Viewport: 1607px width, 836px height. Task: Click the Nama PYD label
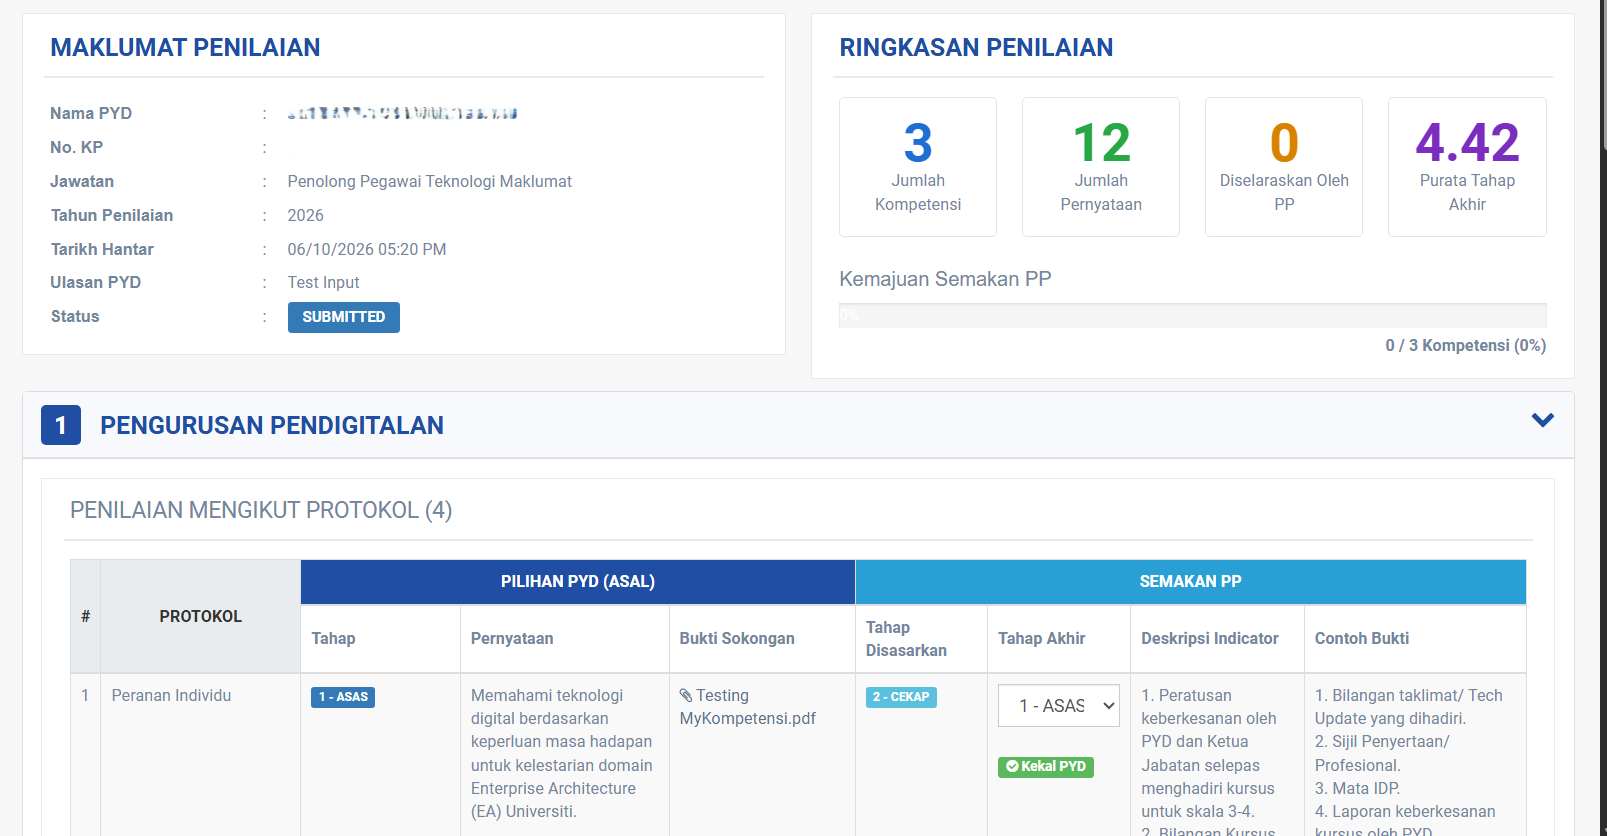(91, 114)
